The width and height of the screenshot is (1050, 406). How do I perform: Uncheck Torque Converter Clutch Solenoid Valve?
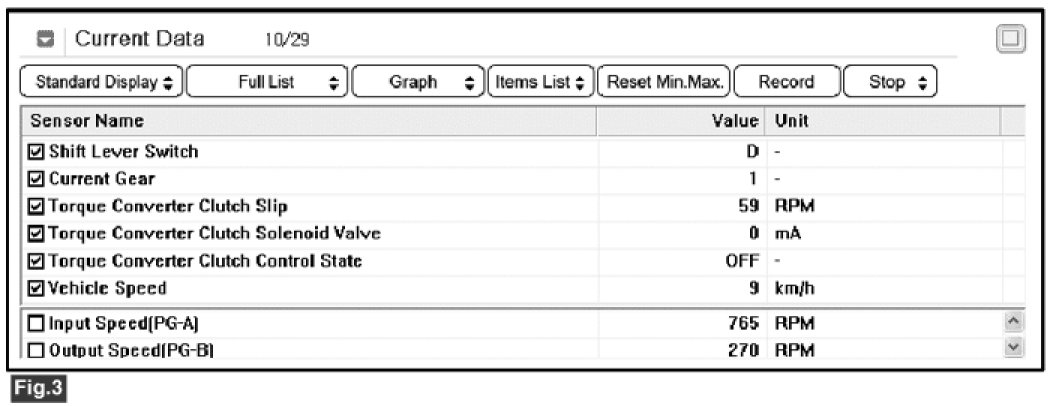pyautogui.click(x=37, y=234)
